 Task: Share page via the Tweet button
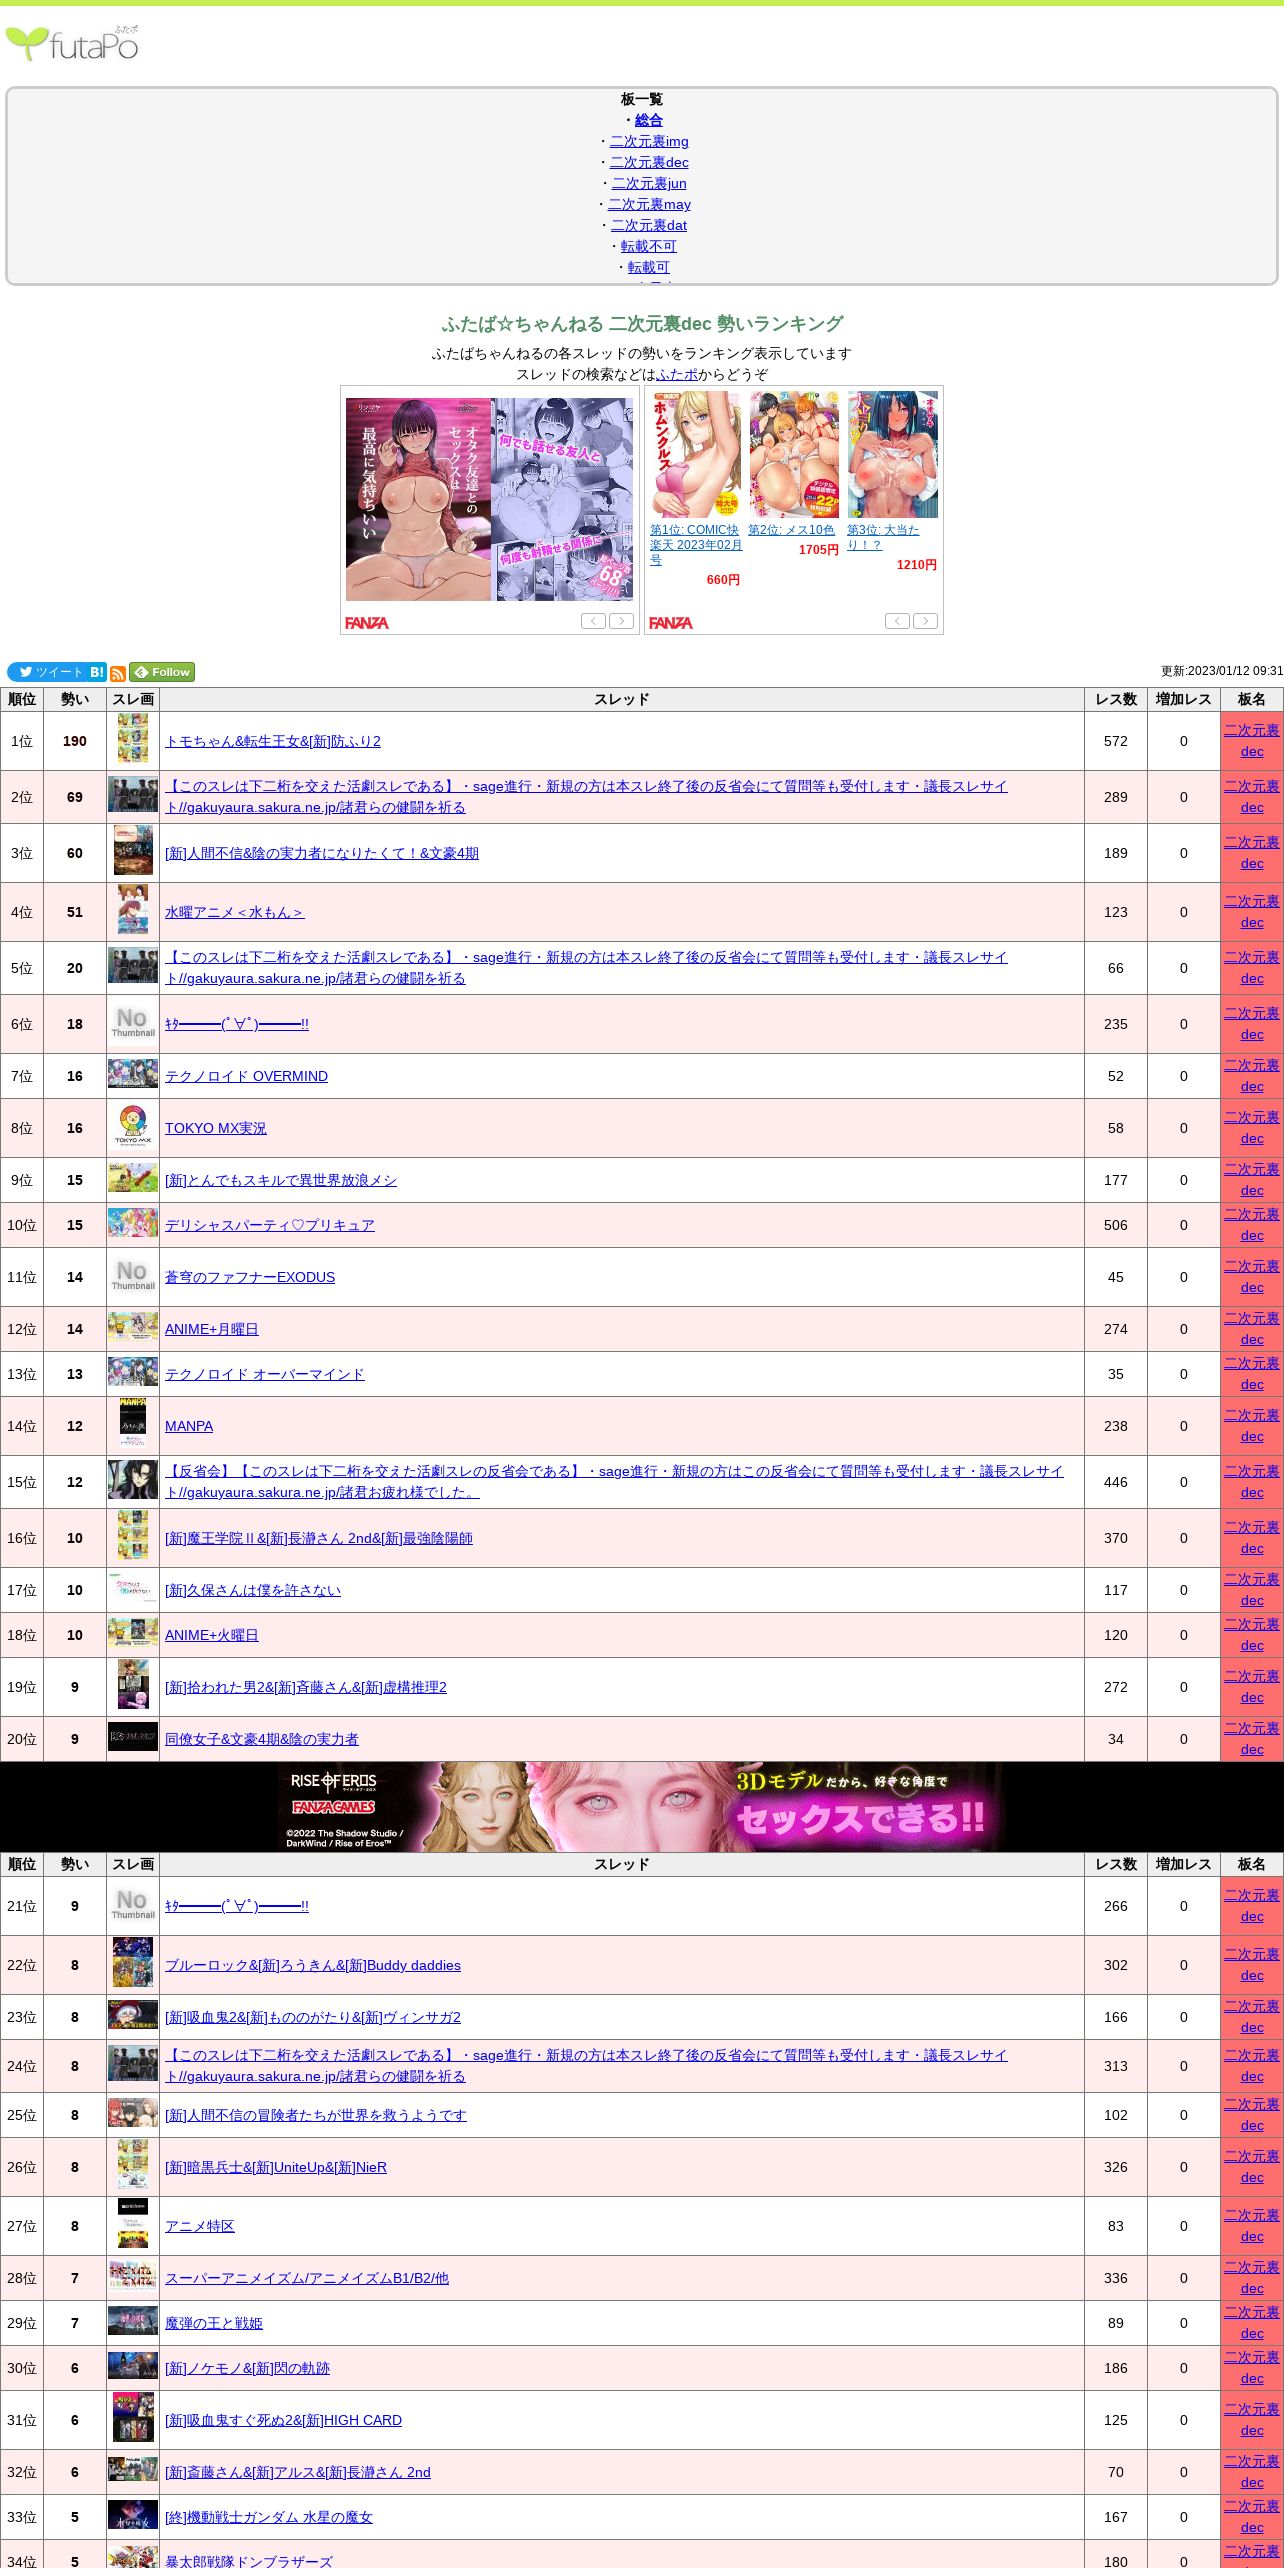46,672
